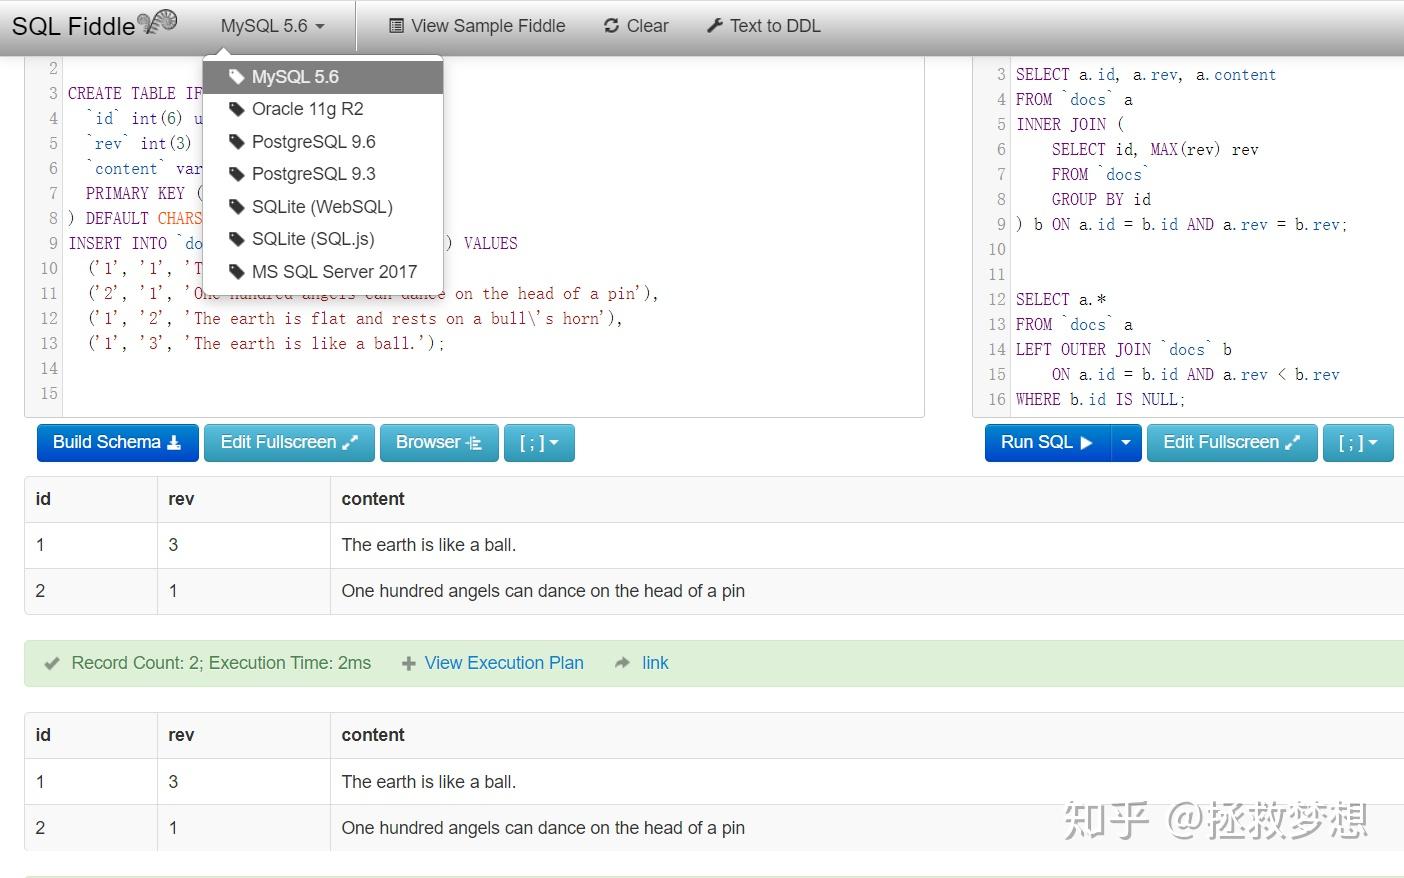Viewport: 1404px width, 878px height.
Task: Select Oracle 11g R2 from the database list
Action: click(x=306, y=109)
